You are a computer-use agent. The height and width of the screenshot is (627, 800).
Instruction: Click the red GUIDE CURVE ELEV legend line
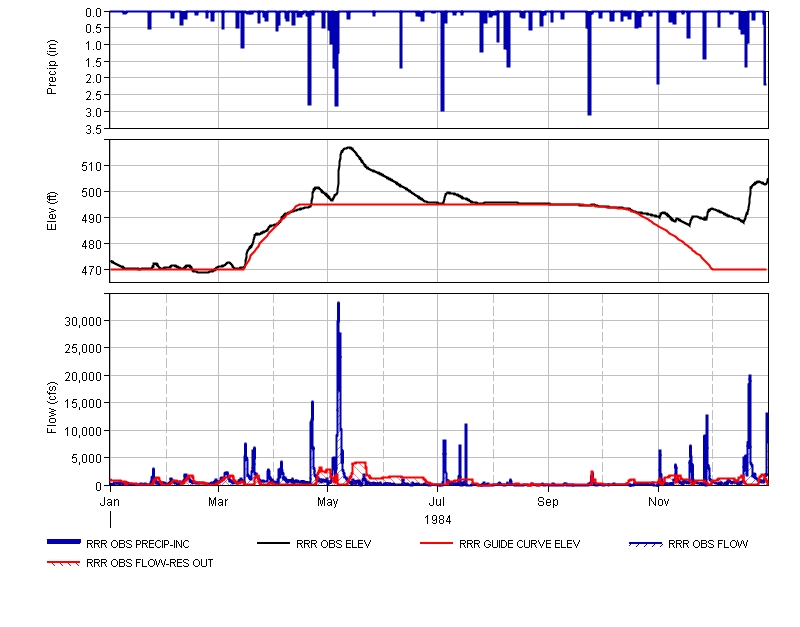click(437, 544)
